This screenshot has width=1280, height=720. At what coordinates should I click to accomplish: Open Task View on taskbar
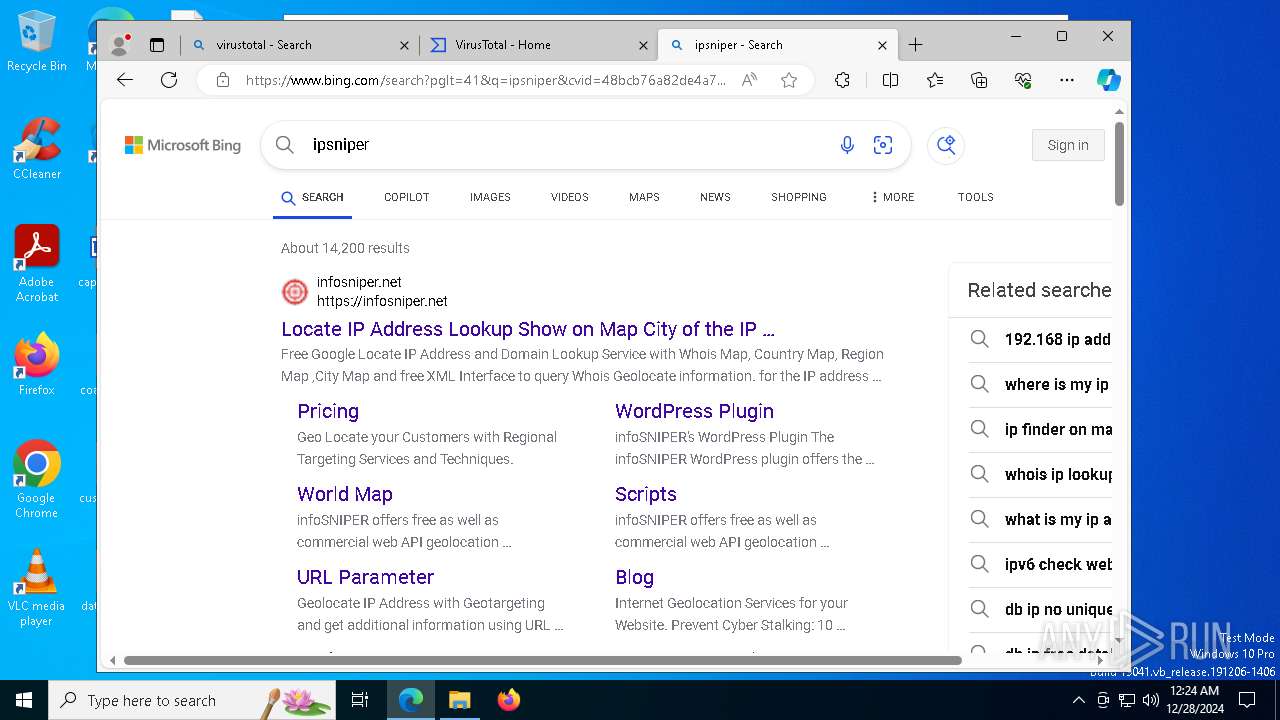360,700
